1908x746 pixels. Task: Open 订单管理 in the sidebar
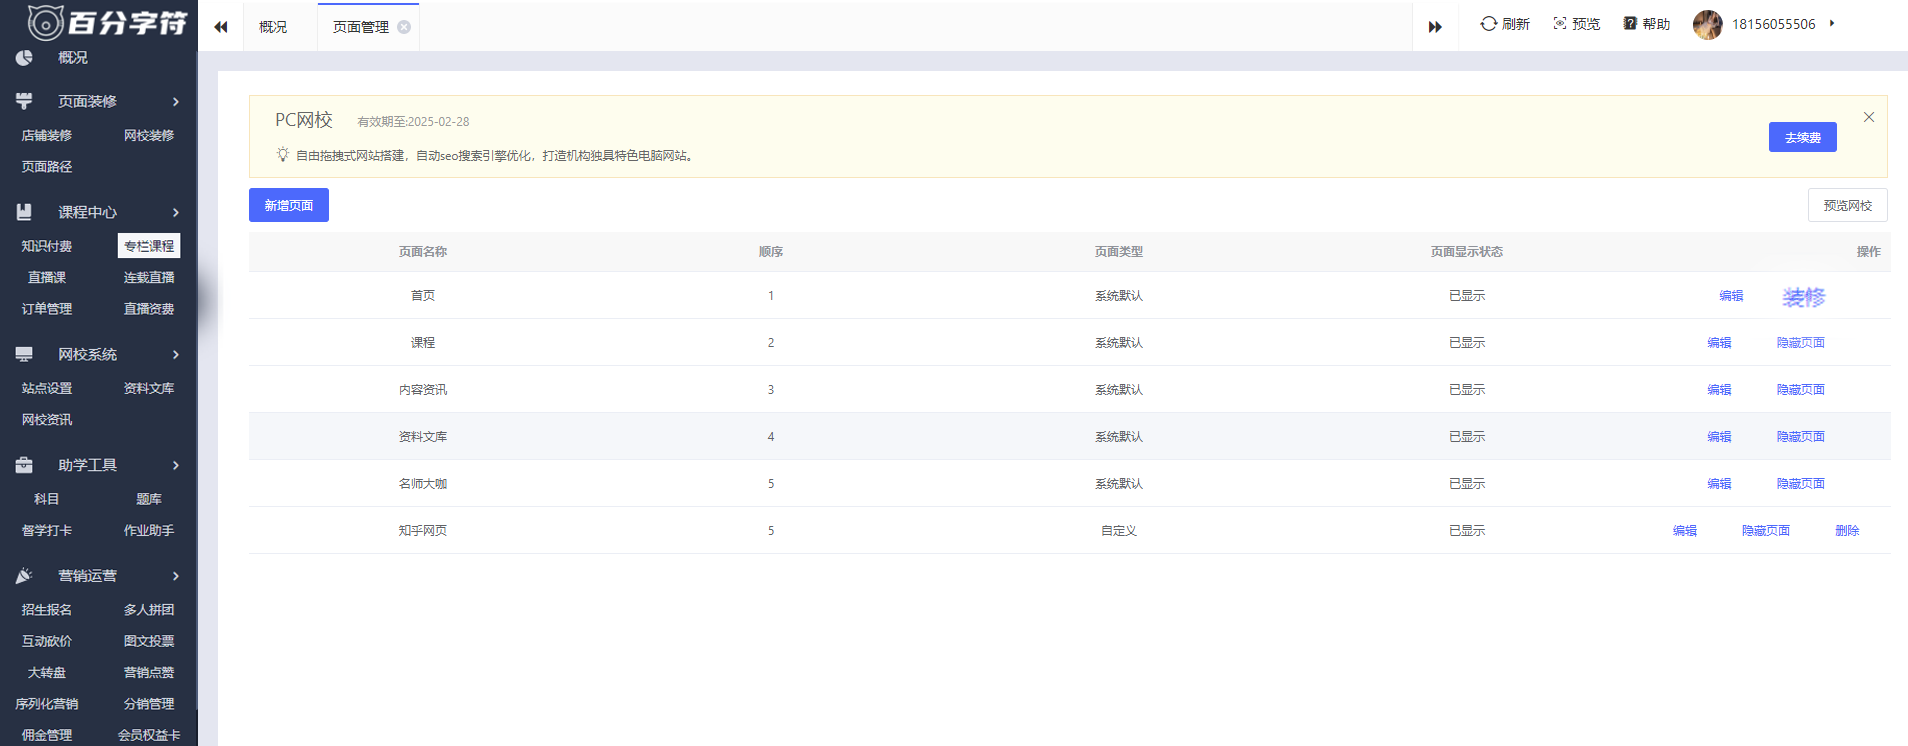tap(47, 309)
